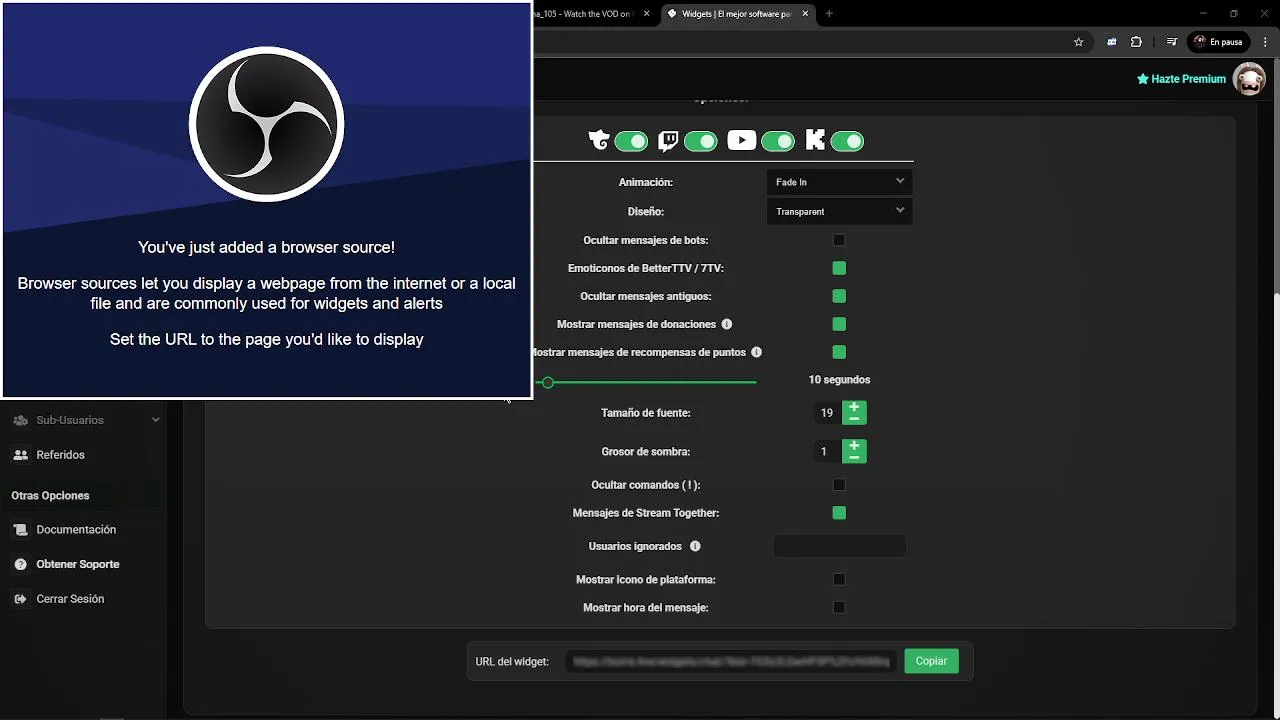The width and height of the screenshot is (1280, 720).
Task: Click the Obtener Soporte question mark icon
Action: click(x=21, y=564)
